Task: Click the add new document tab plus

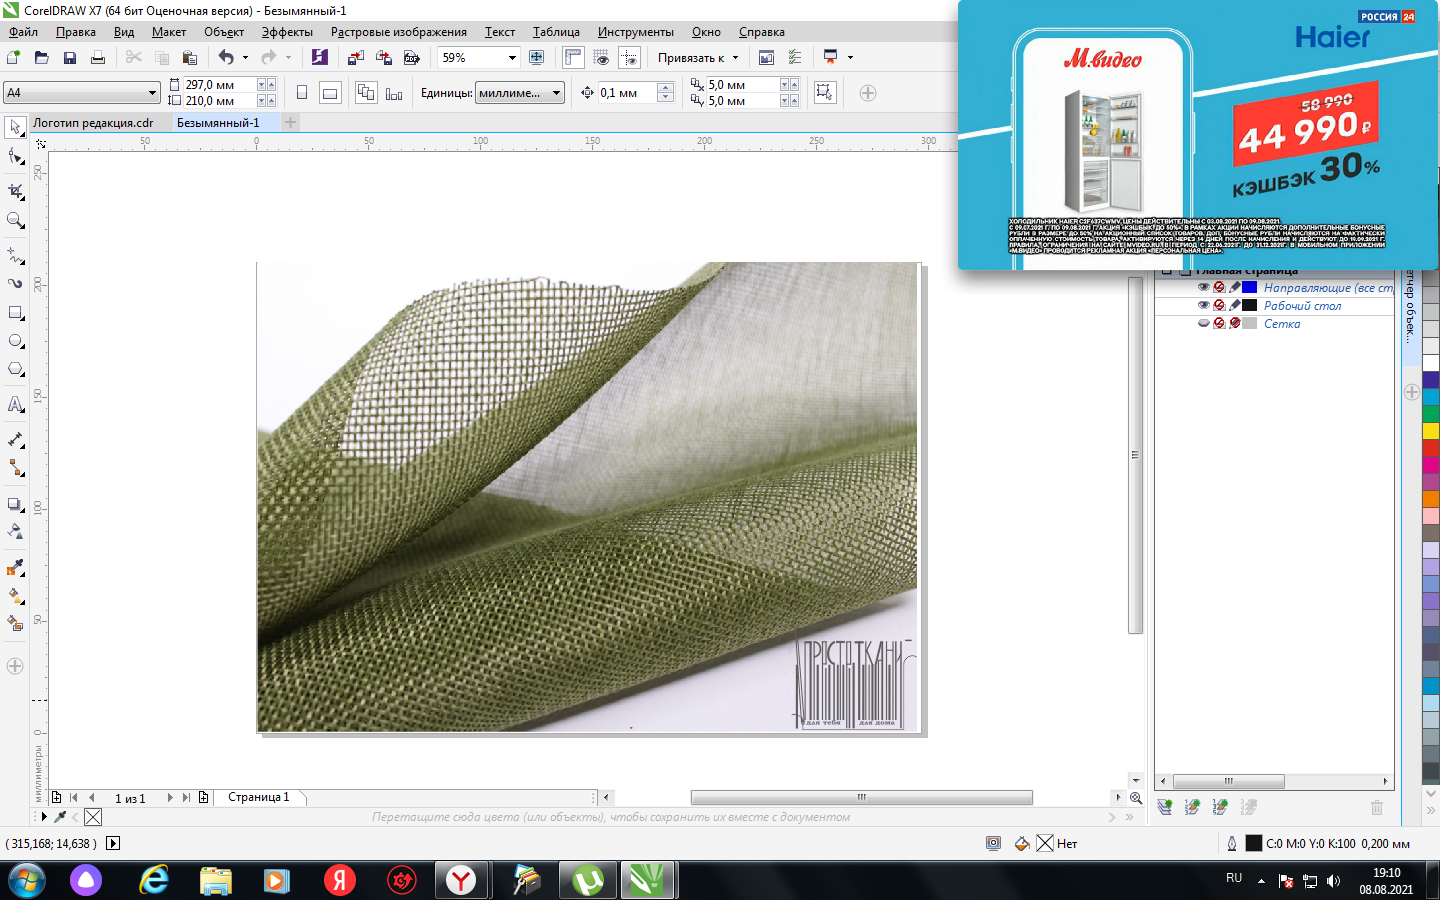Action: pos(291,123)
